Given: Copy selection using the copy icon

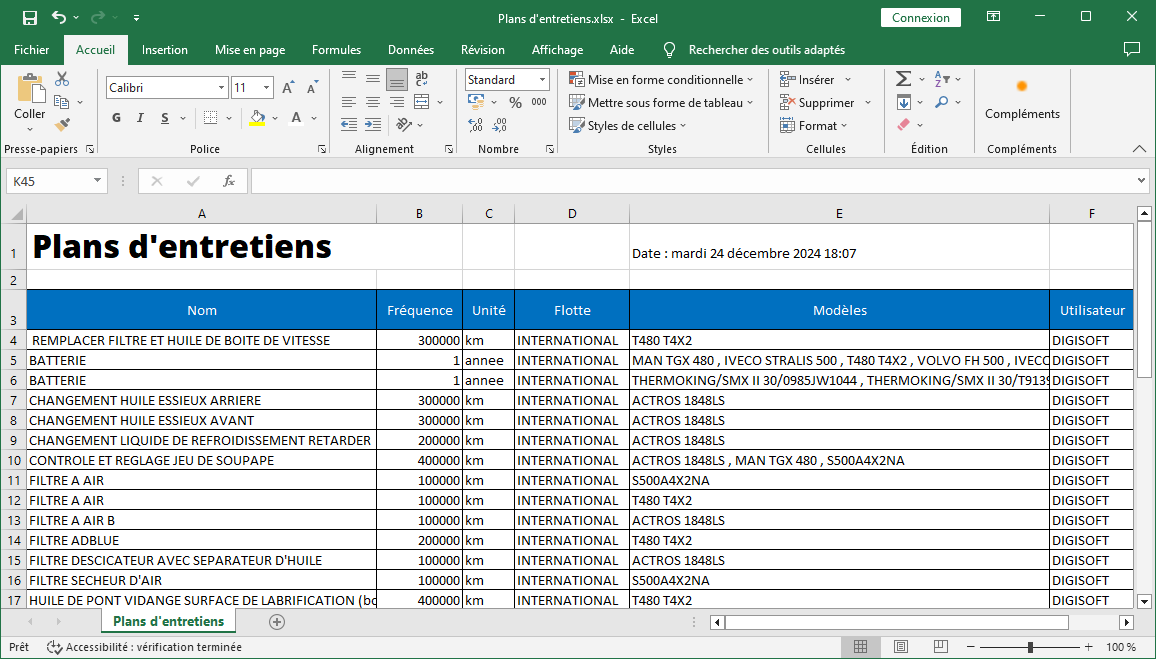Looking at the screenshot, I should point(62,102).
